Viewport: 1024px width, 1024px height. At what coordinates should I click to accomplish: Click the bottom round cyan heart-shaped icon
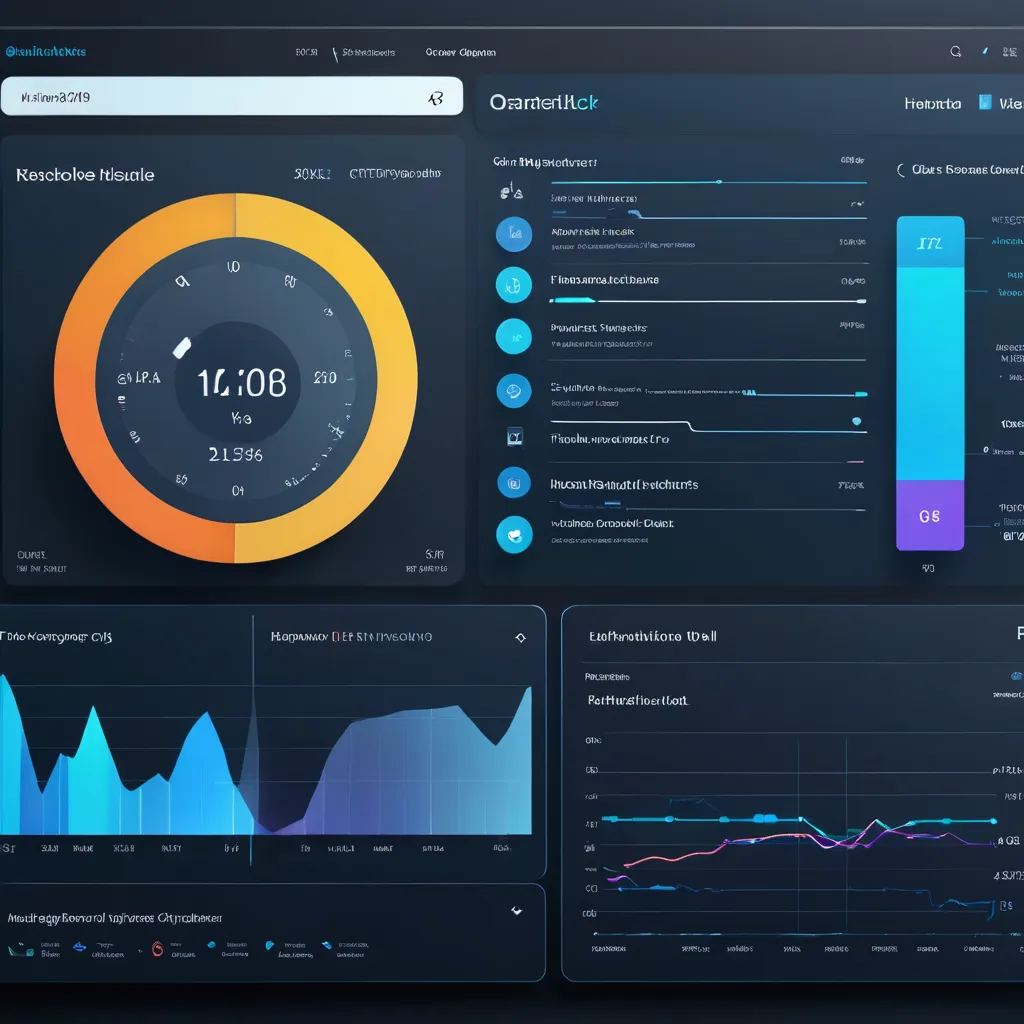(x=514, y=534)
